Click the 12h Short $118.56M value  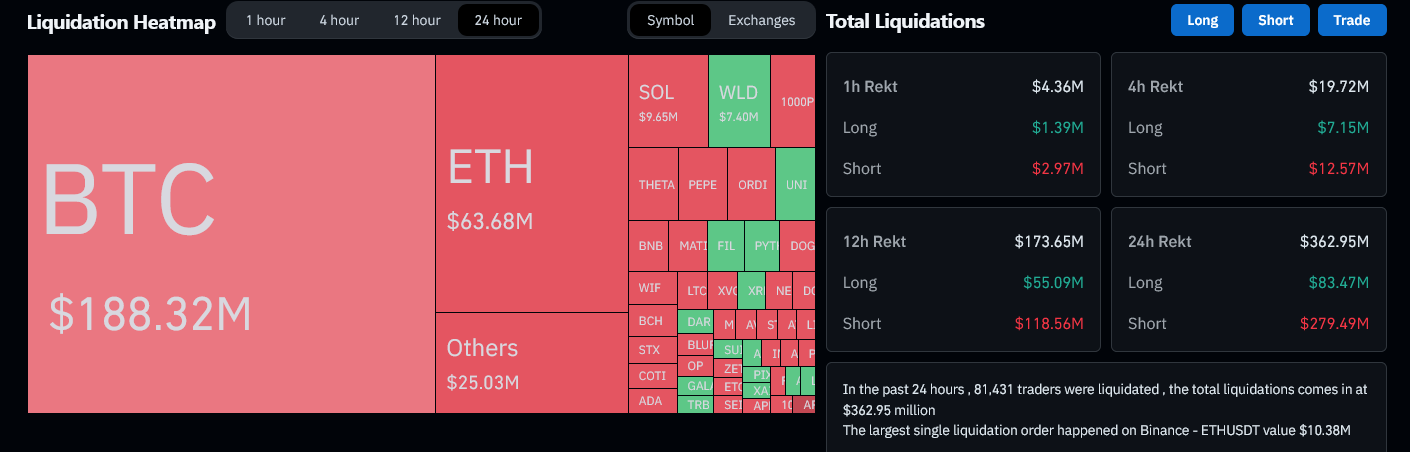pyautogui.click(x=1049, y=323)
